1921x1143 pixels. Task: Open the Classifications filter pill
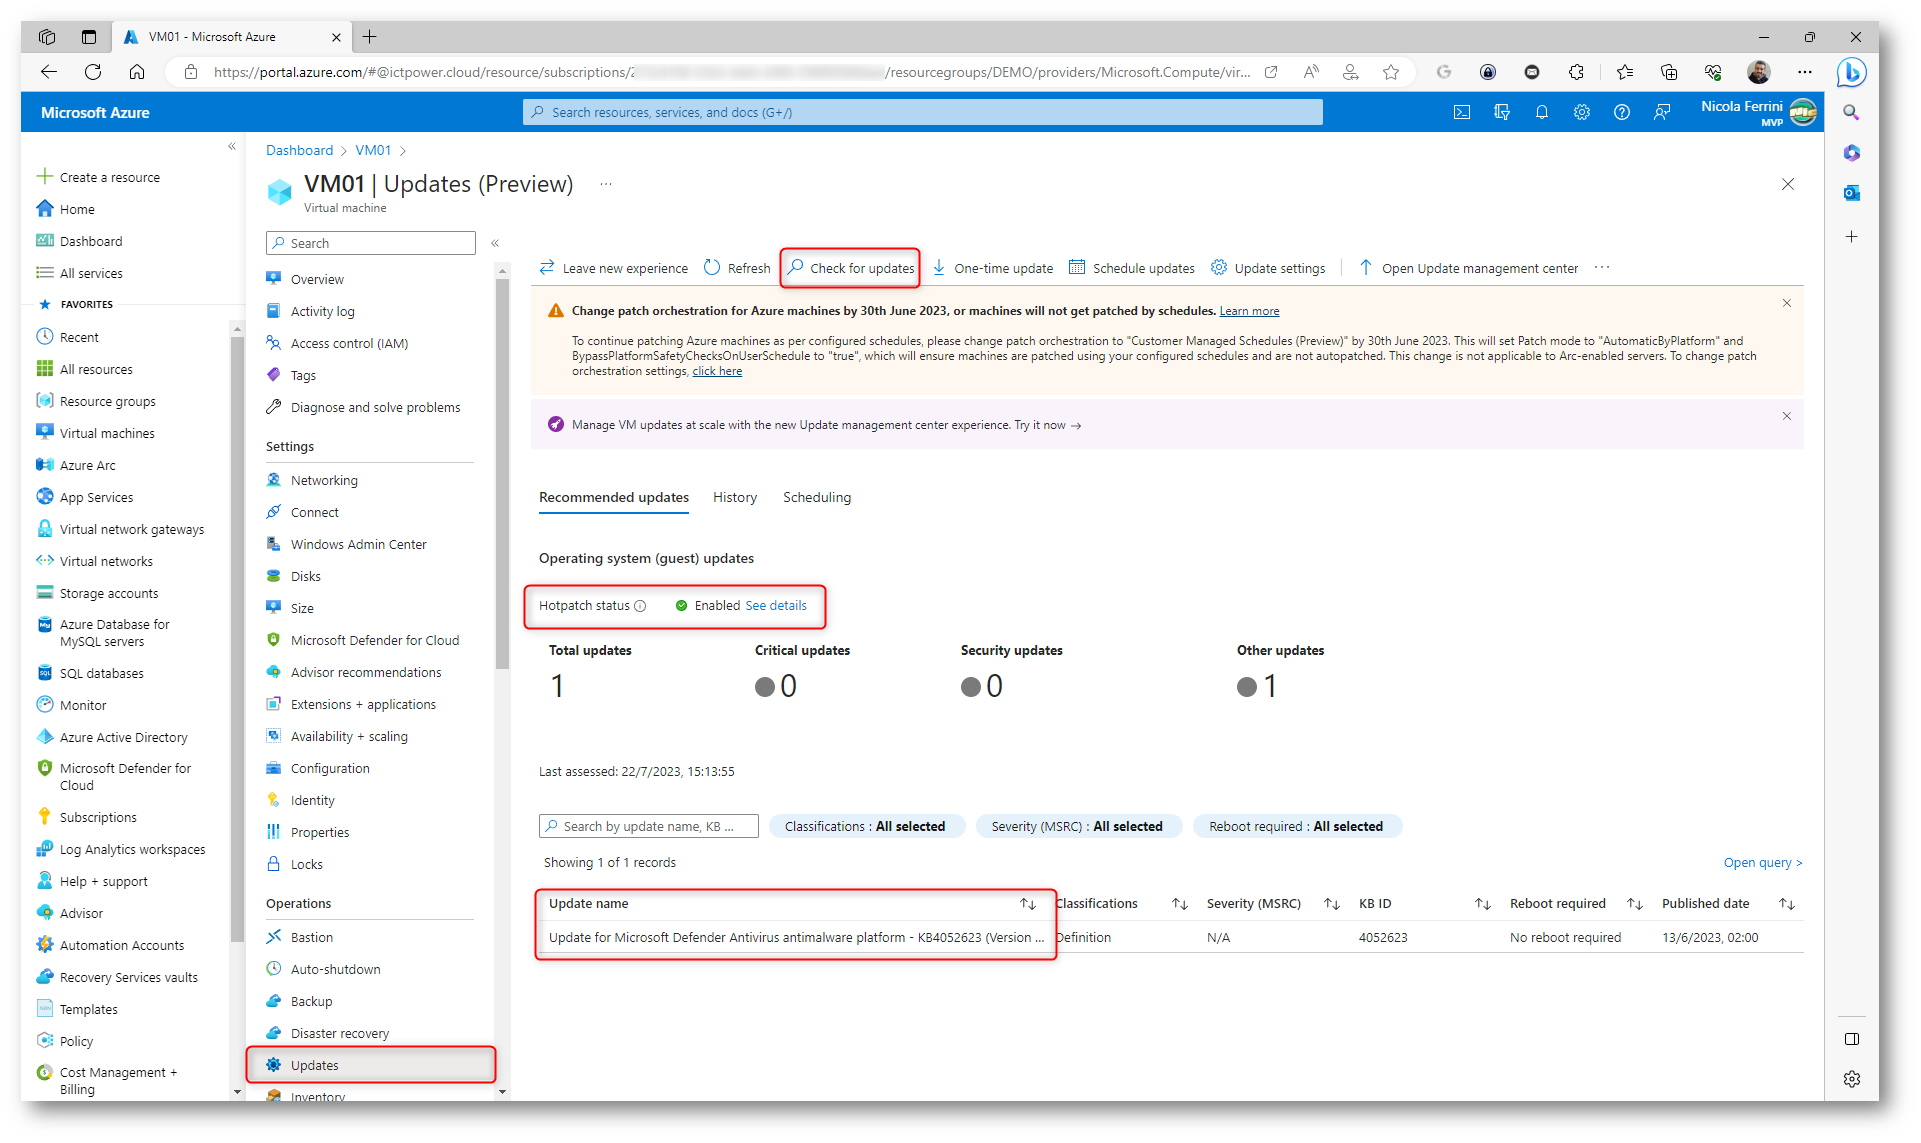866,827
